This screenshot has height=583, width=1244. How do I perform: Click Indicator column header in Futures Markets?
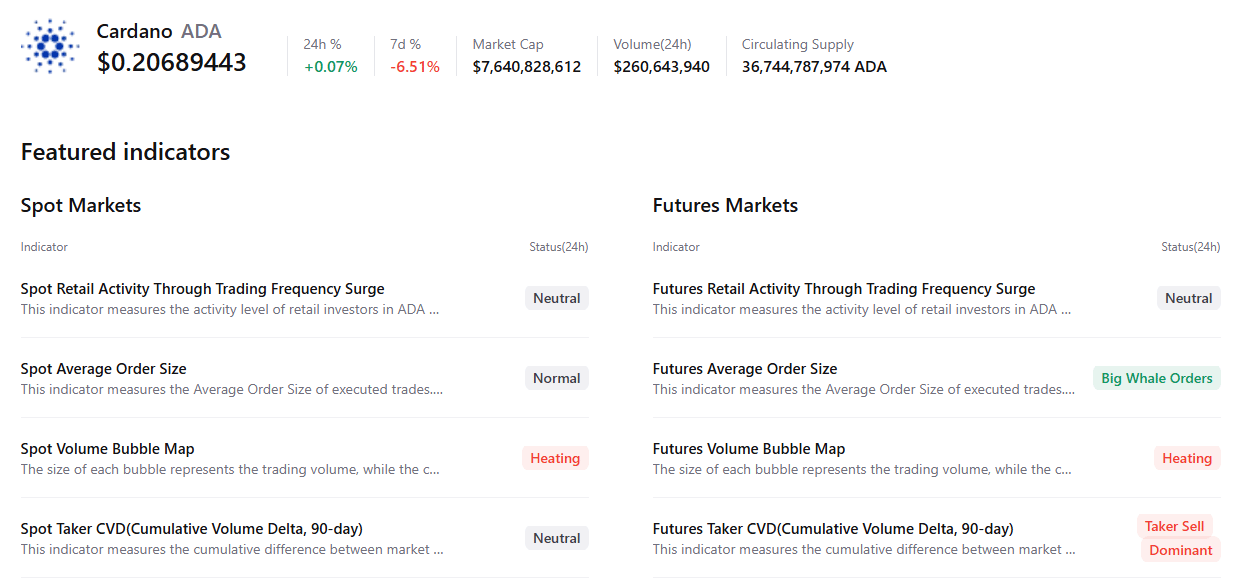click(x=676, y=247)
